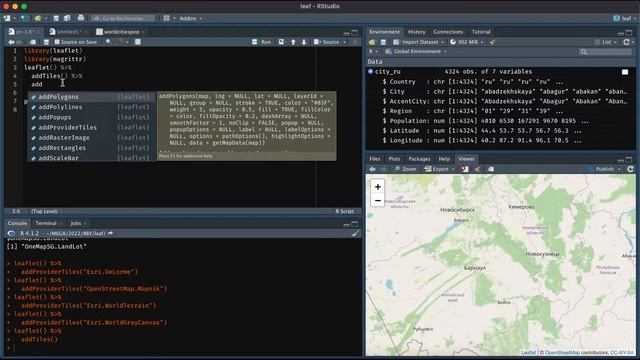Switch to the Packages tab
The image size is (640, 360).
pyautogui.click(x=419, y=159)
